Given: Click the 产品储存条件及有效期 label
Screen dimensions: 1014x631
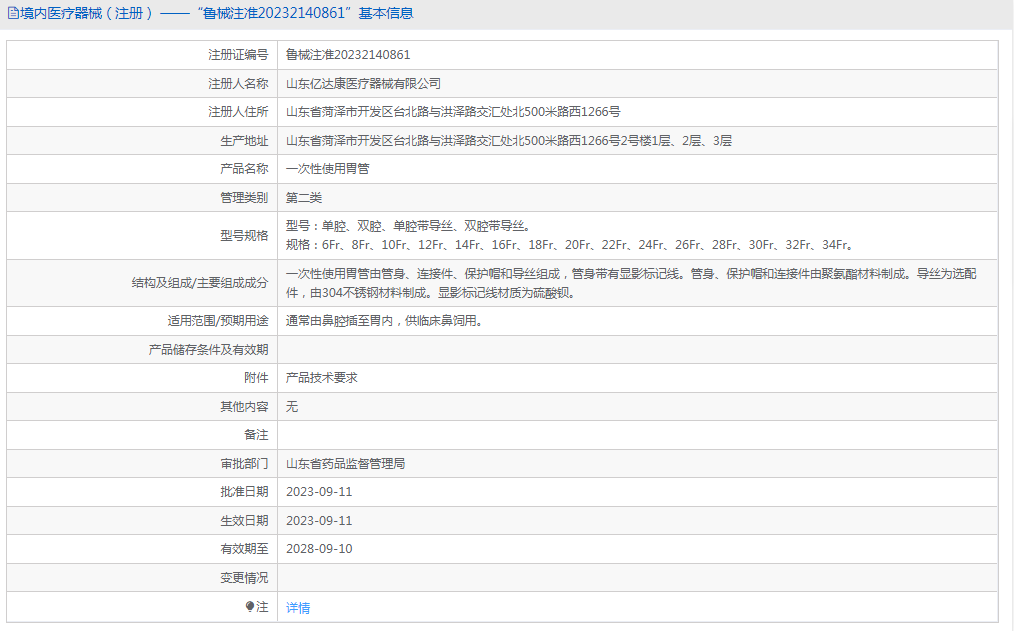Looking at the screenshot, I should click(208, 349).
